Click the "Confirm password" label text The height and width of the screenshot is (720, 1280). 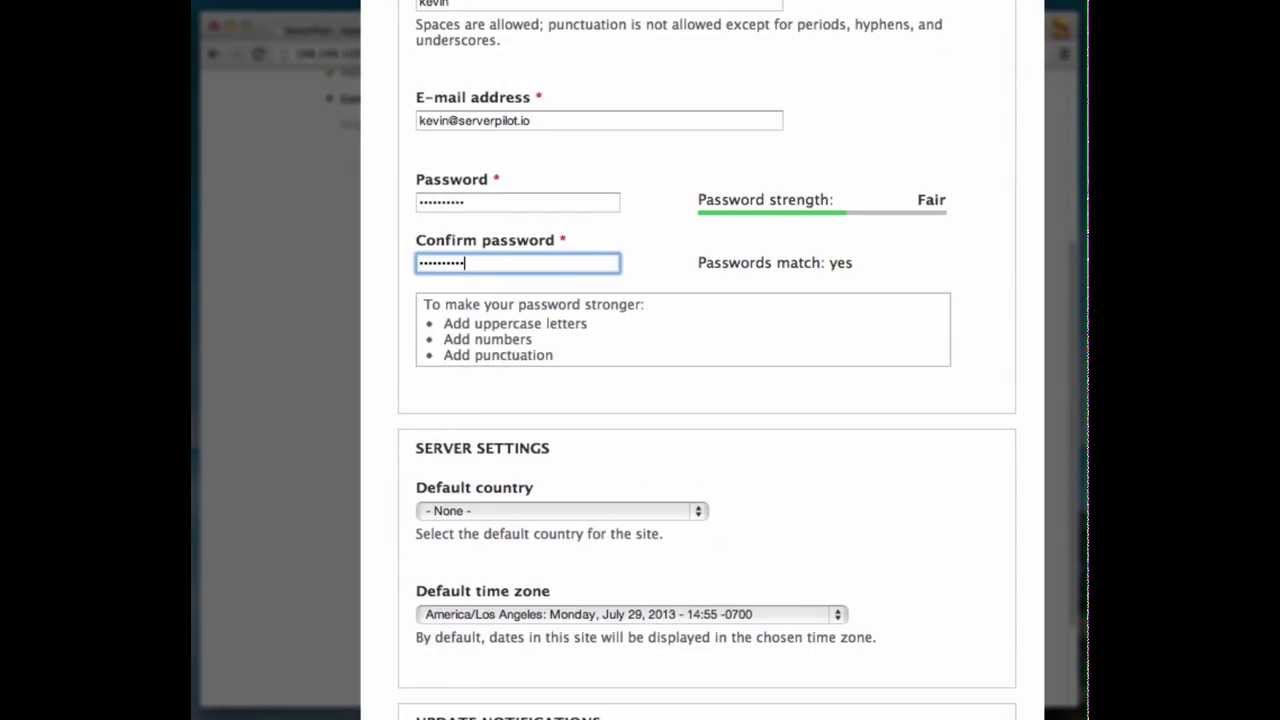(x=485, y=241)
